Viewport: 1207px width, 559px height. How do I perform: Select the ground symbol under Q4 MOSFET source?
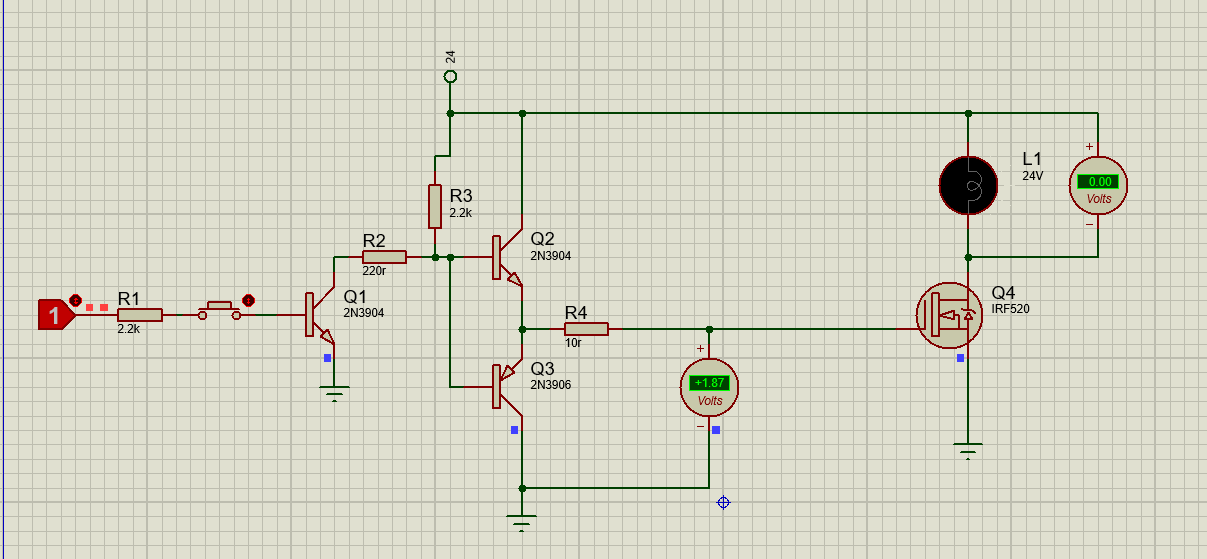(967, 450)
